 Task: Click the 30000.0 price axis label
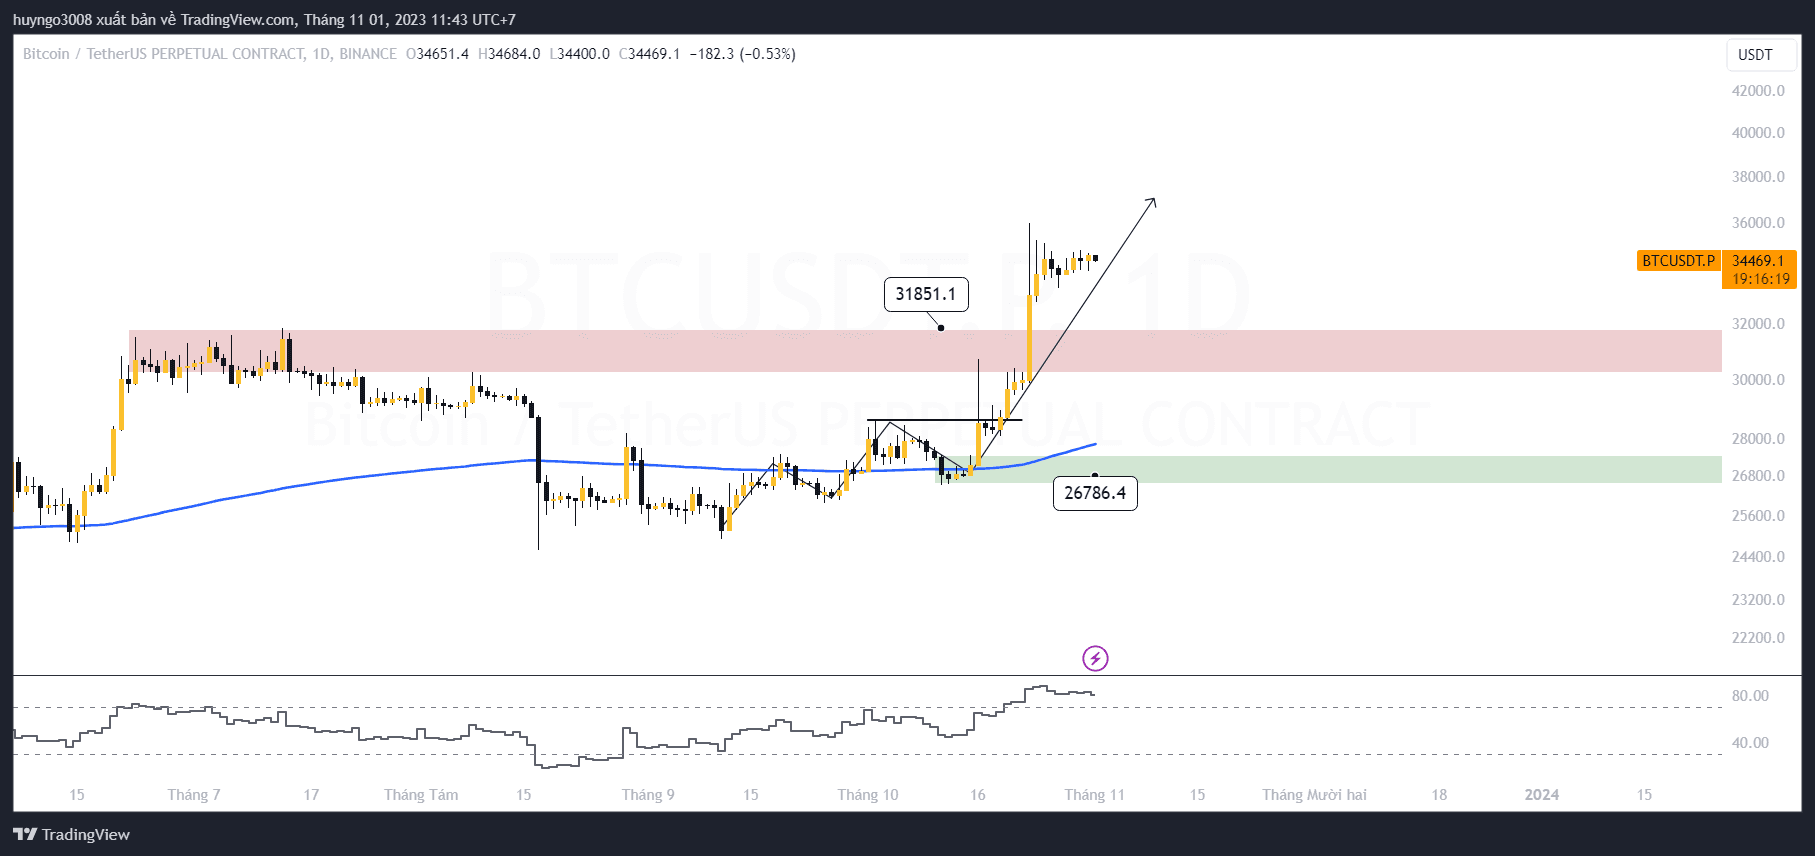point(1758,380)
